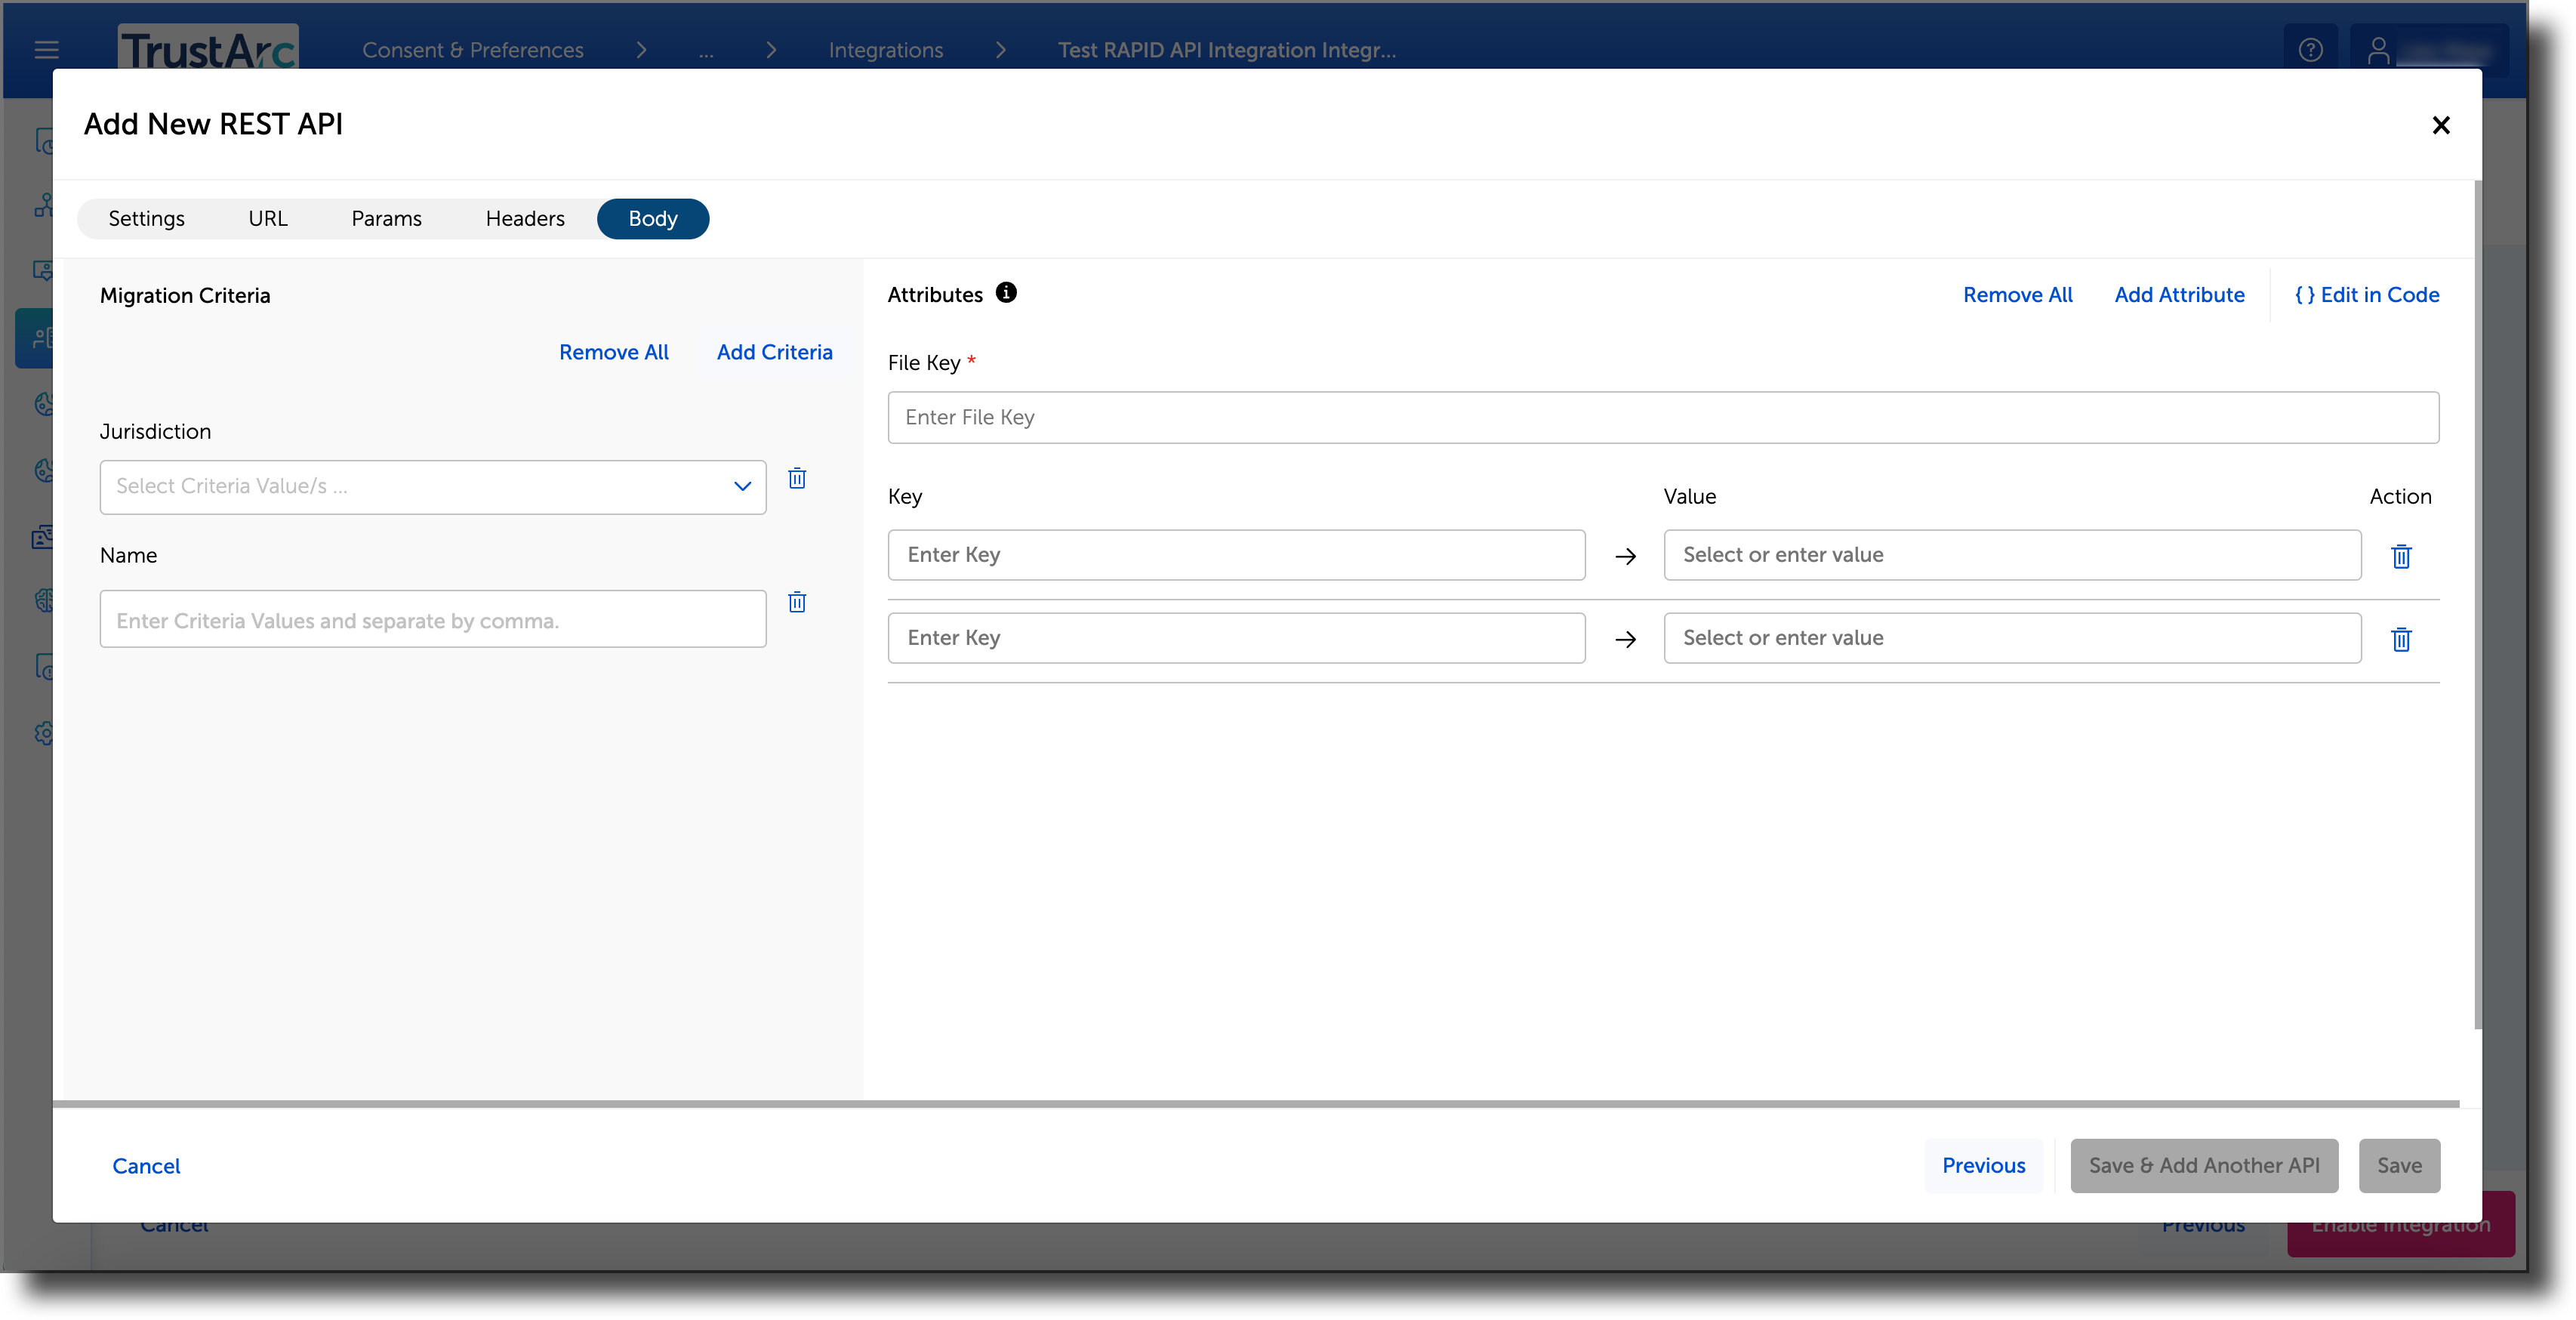The height and width of the screenshot is (1320, 2576).
Task: Delete the Jurisdiction criteria with its trash icon
Action: pos(797,479)
